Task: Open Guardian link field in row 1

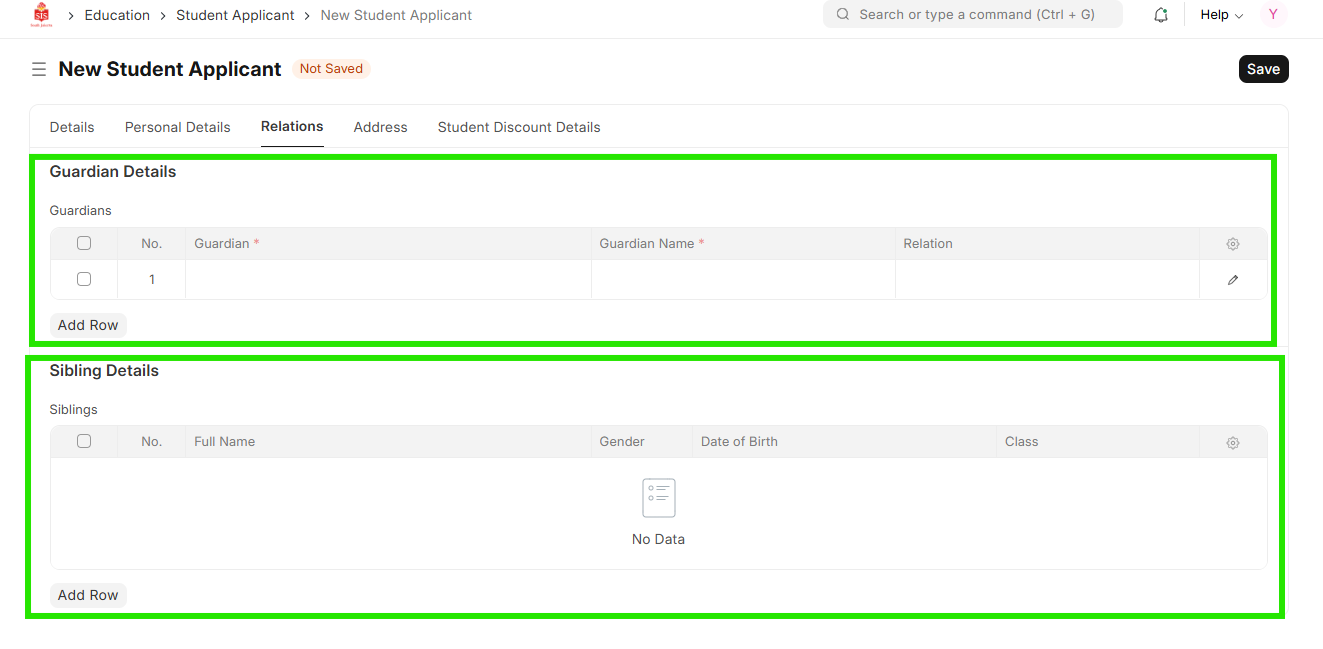Action: coord(388,280)
